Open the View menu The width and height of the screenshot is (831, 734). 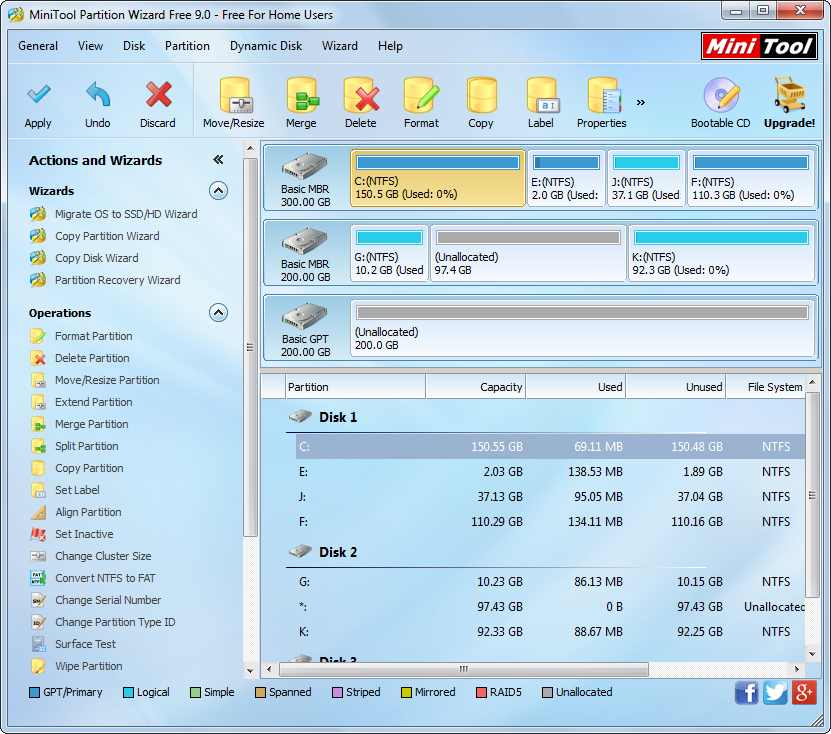[x=91, y=46]
